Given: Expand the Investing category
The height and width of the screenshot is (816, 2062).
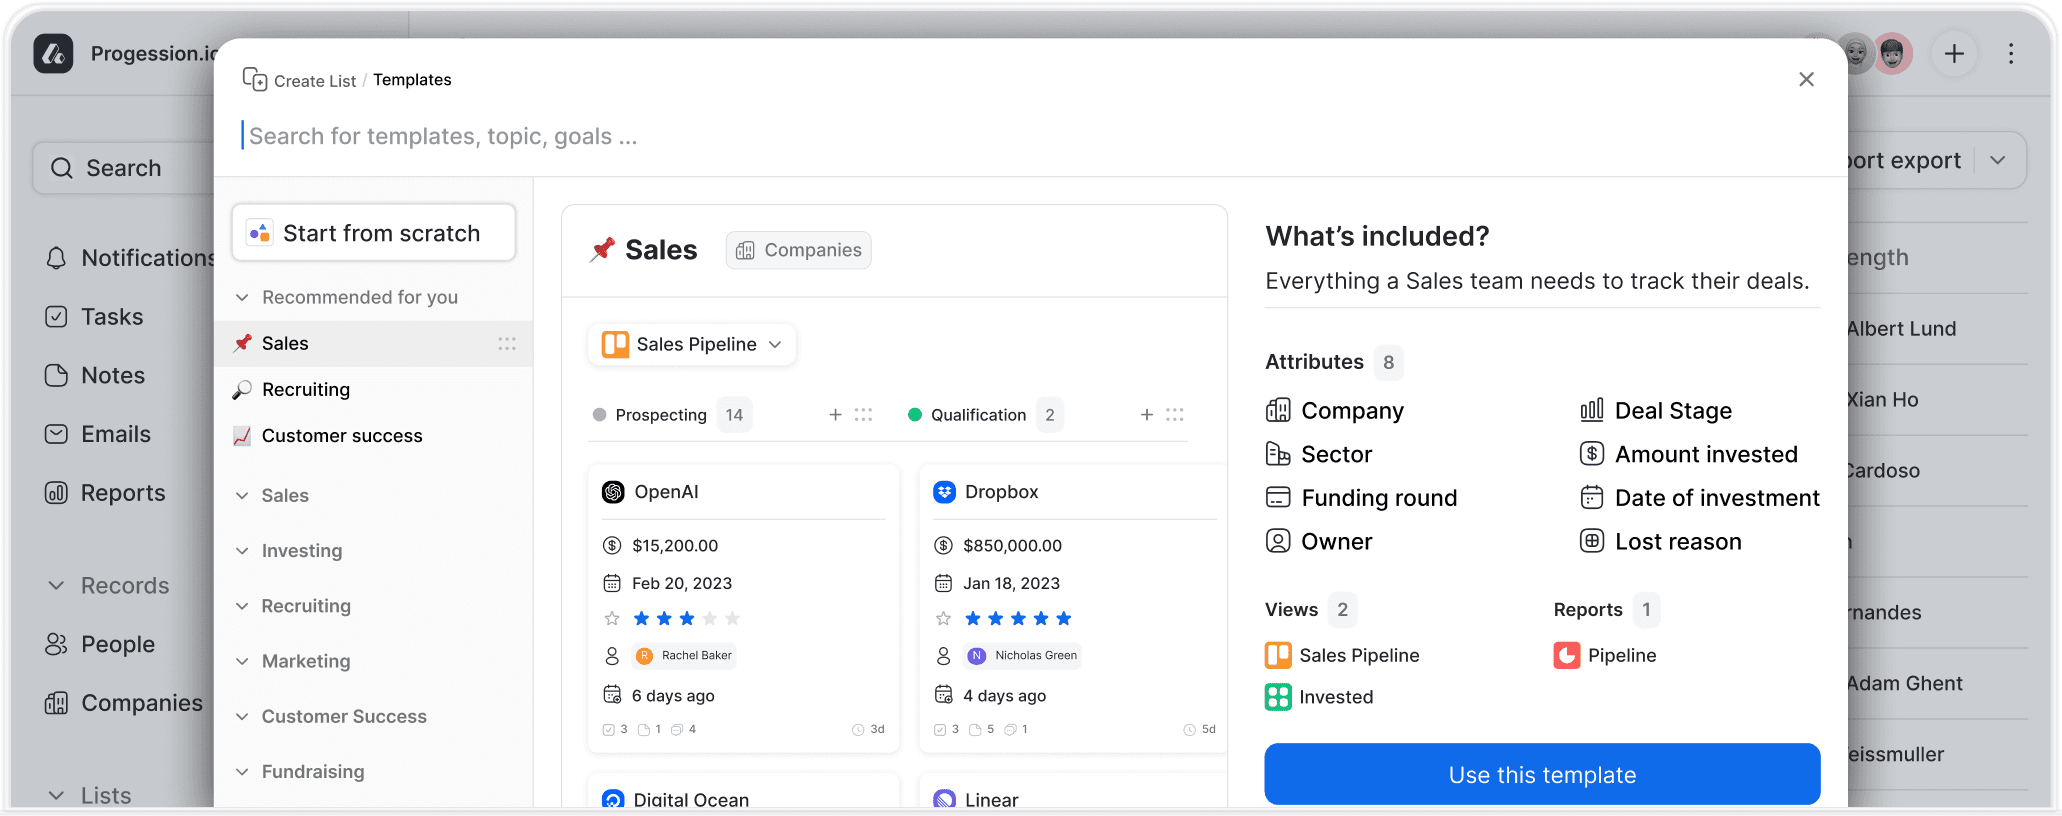Looking at the screenshot, I should pos(242,551).
